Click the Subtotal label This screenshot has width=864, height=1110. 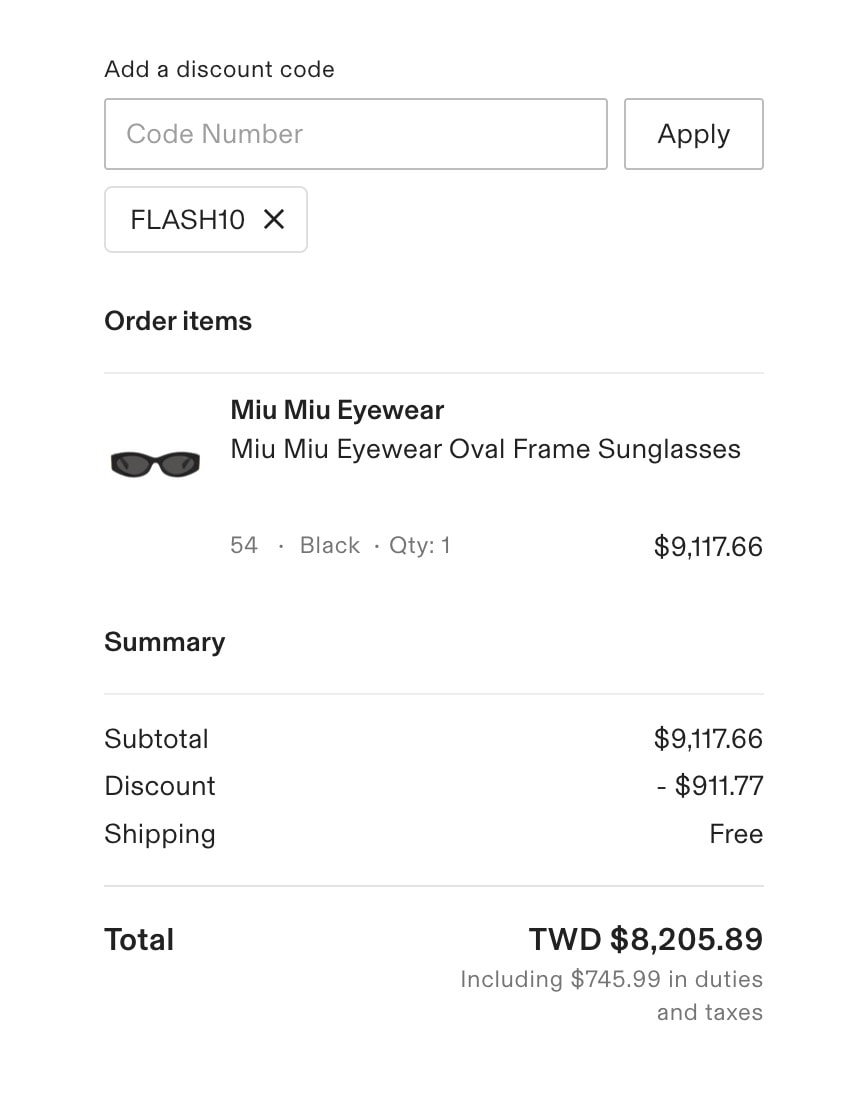coord(157,739)
